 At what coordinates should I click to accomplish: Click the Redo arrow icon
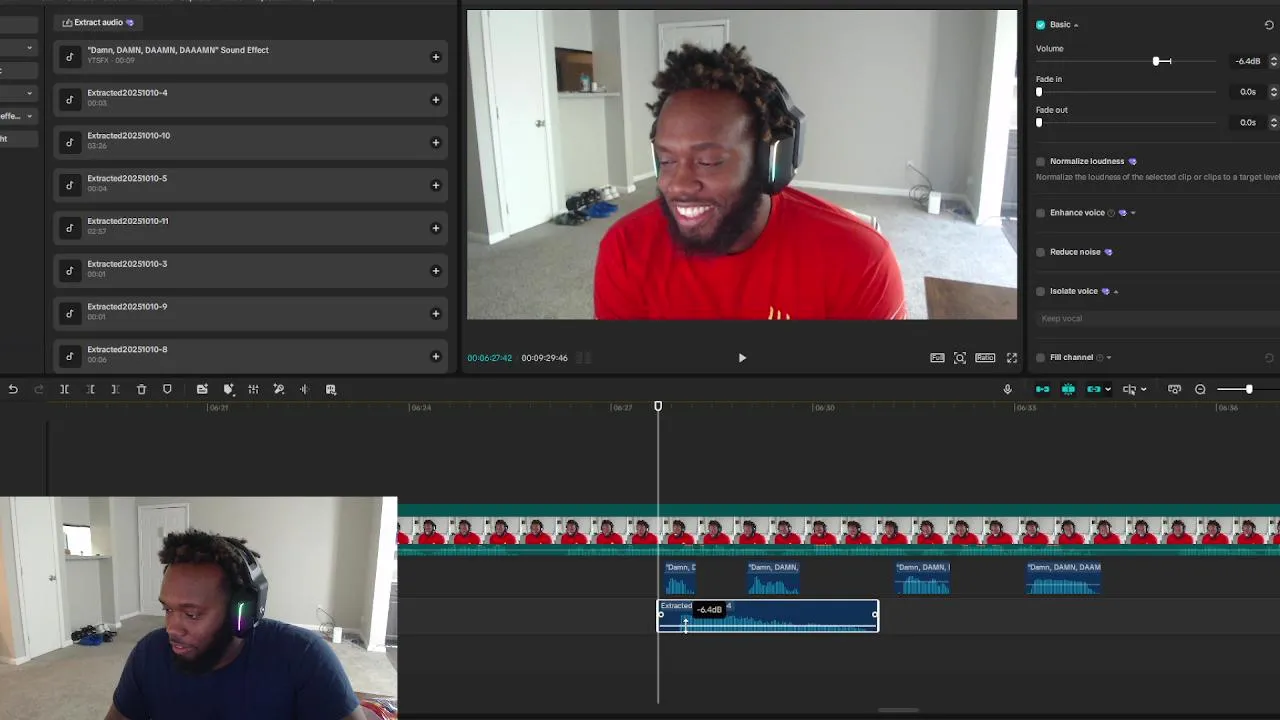[x=39, y=389]
